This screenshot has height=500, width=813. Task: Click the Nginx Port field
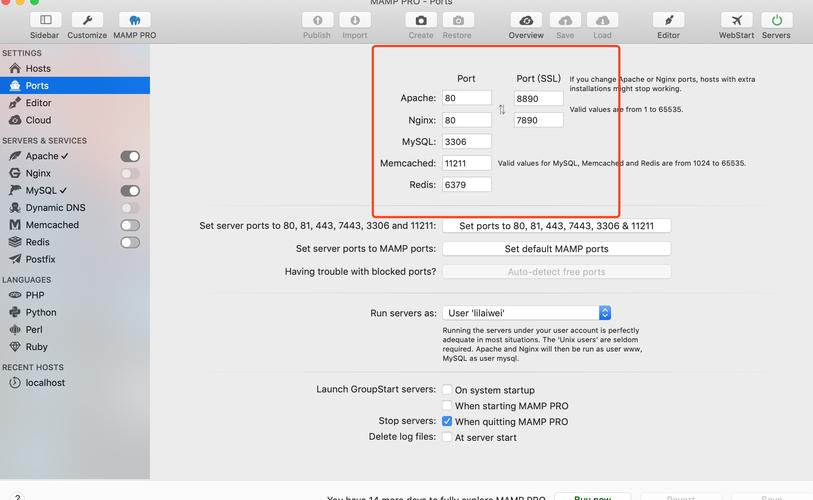point(467,120)
